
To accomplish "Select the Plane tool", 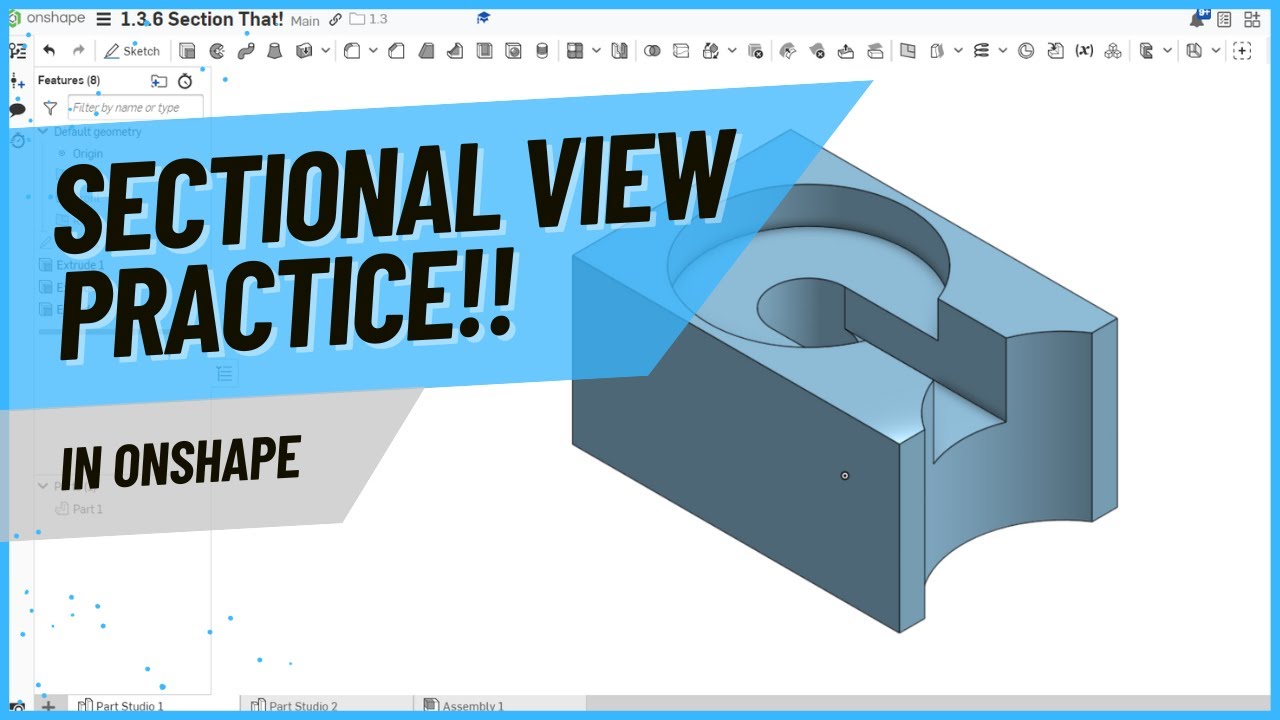I will pos(908,51).
